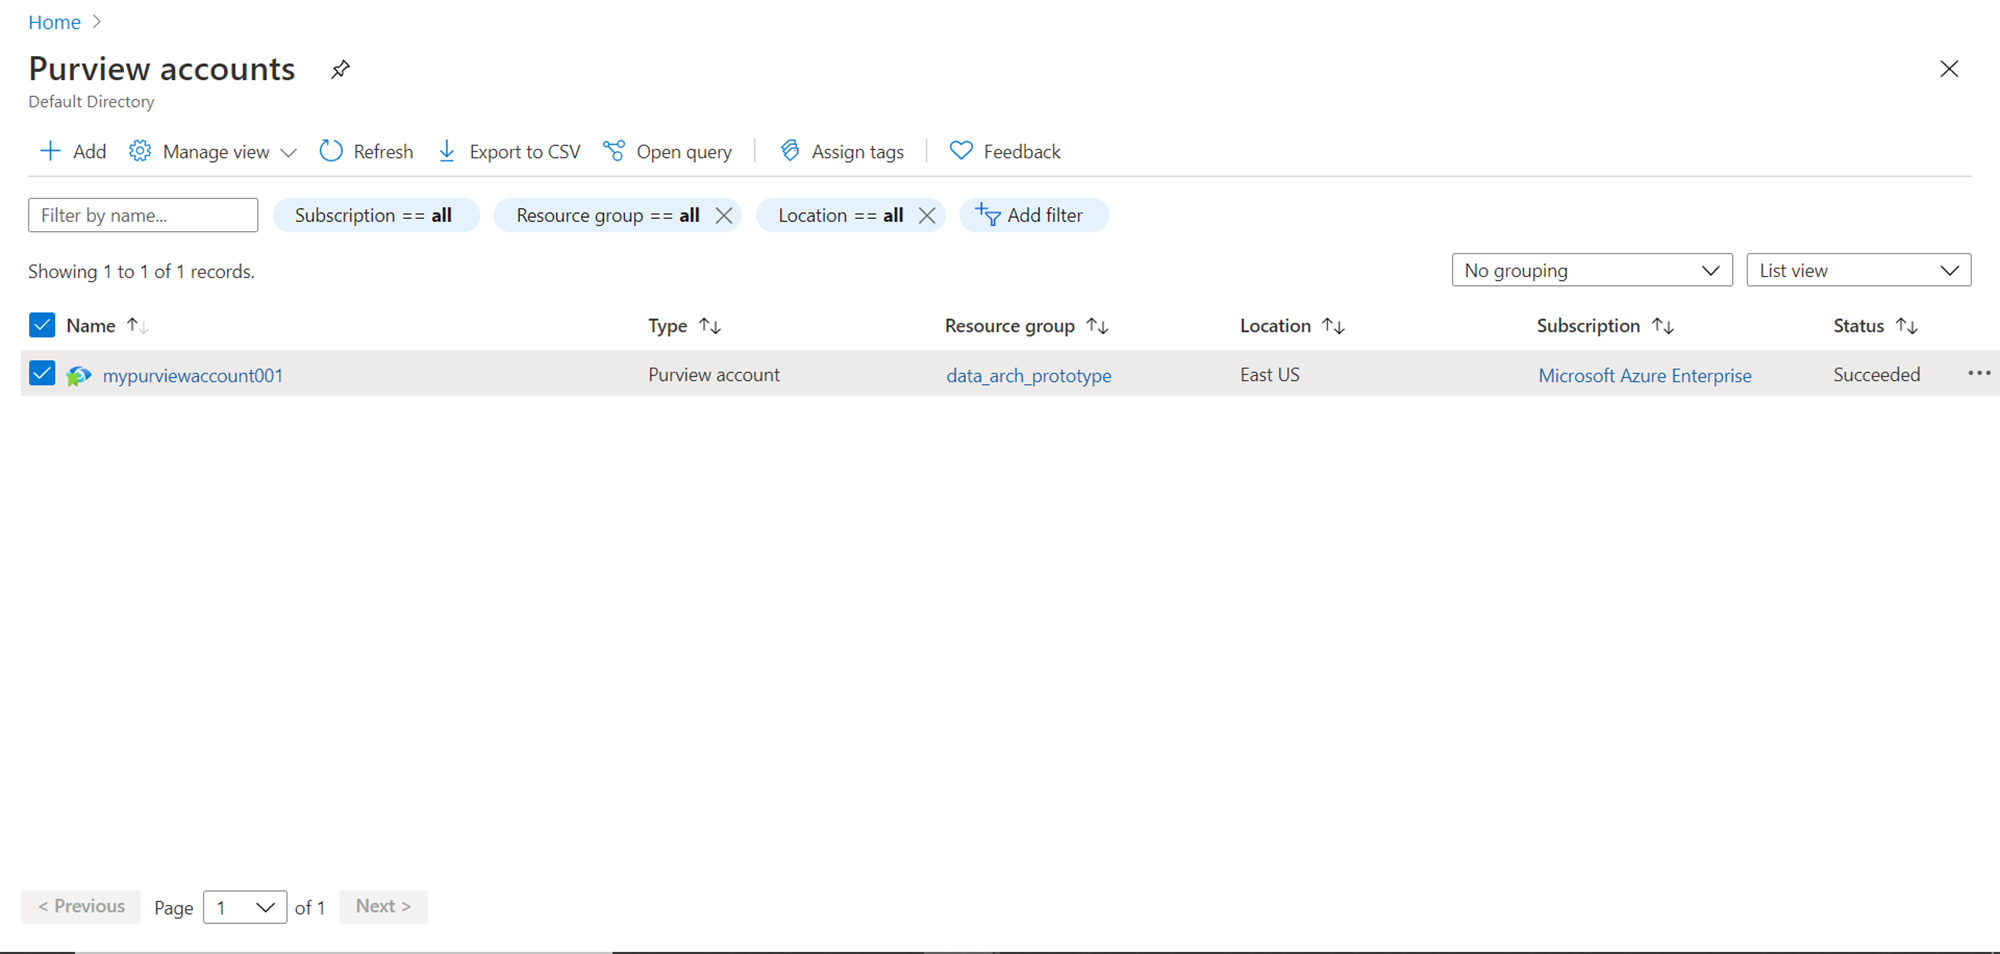Click the Default Directory subtitle
Screen dimensions: 2000x954
tap(91, 101)
